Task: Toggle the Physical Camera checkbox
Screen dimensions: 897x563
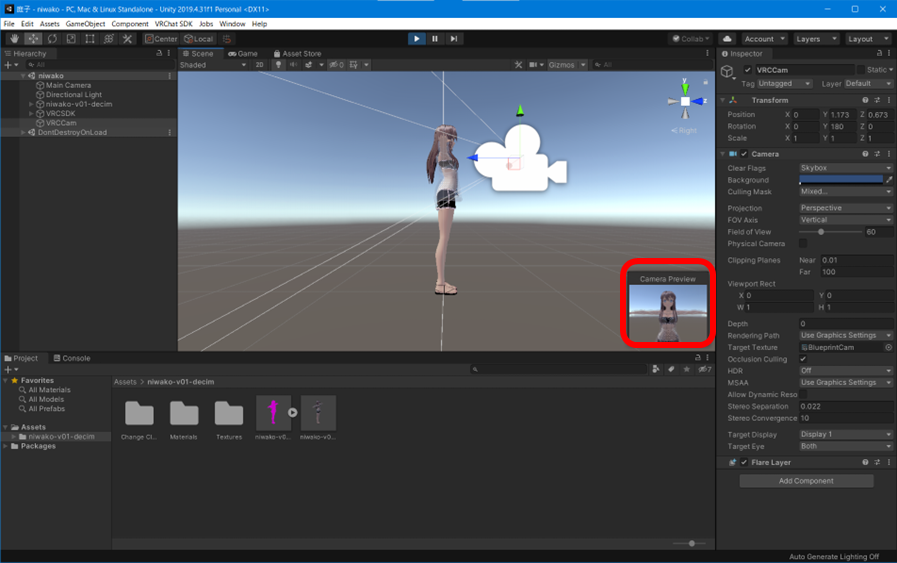Action: pos(803,243)
